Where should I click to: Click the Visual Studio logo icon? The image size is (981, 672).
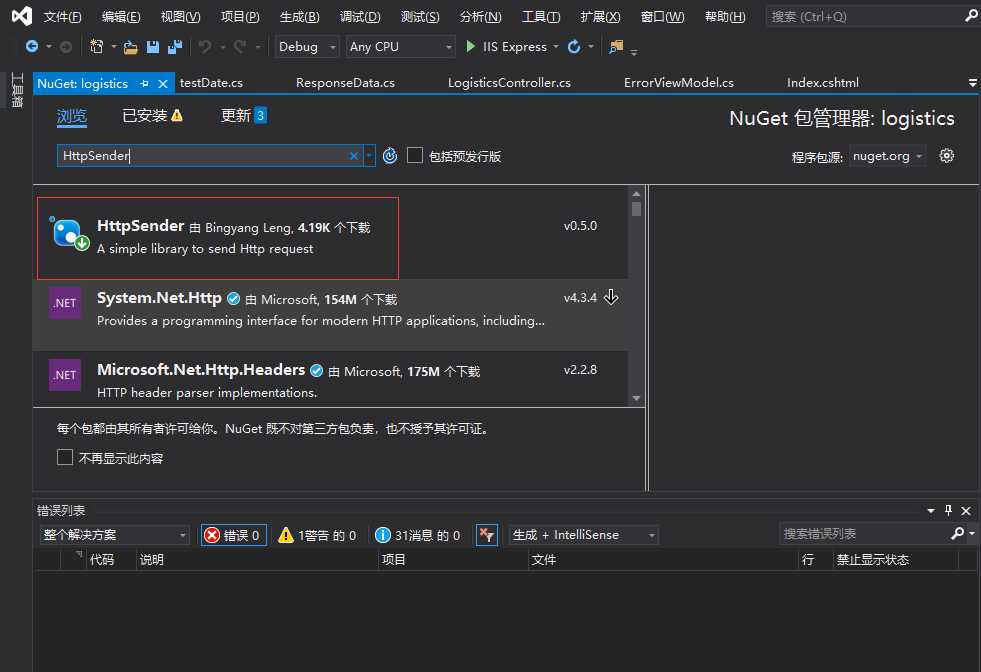click(21, 16)
